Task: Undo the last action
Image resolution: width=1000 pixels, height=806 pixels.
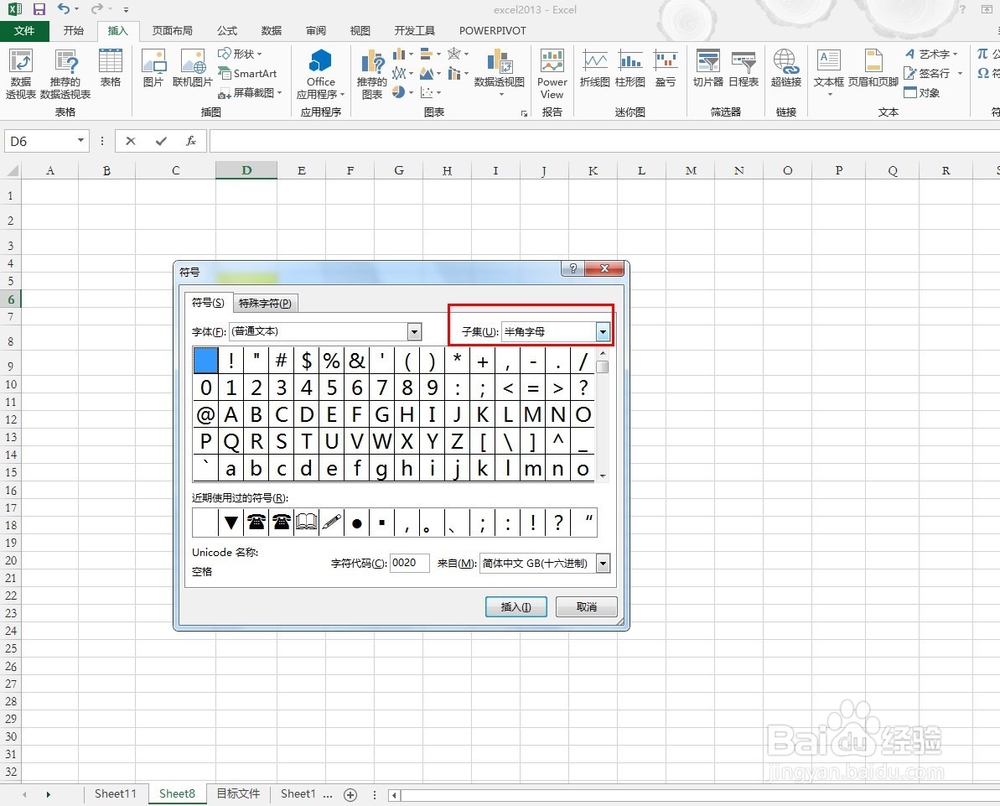Action: click(64, 9)
